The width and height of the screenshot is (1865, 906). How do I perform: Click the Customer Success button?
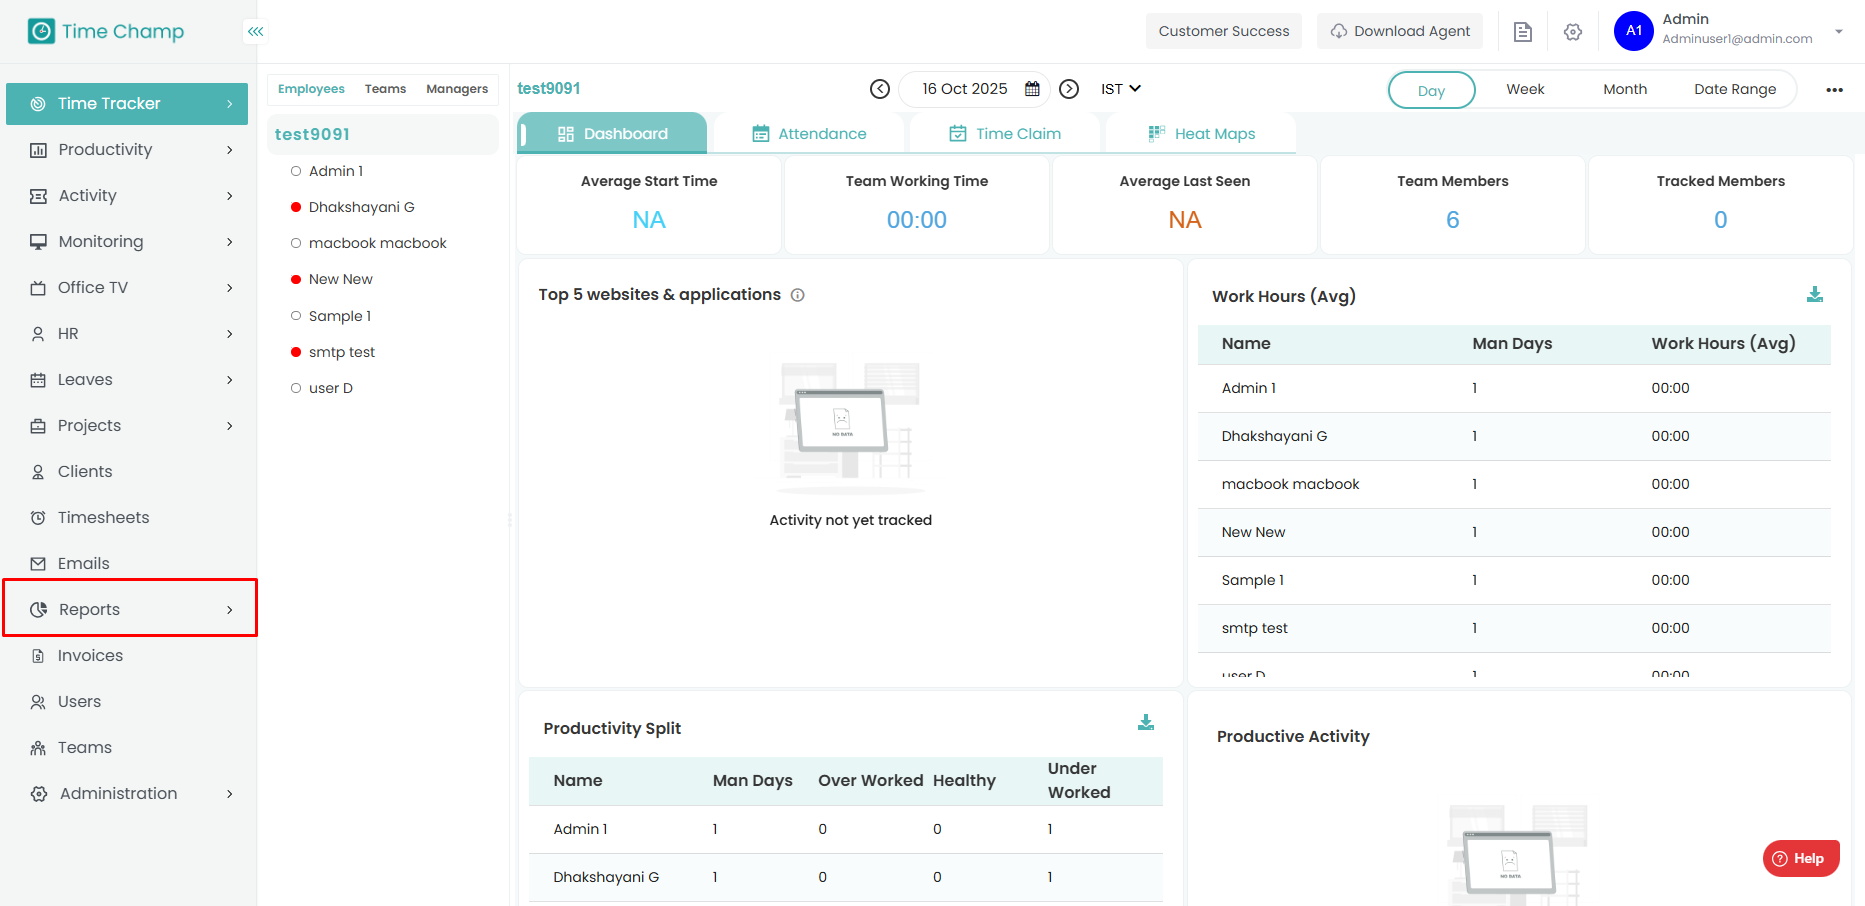[x=1224, y=31]
